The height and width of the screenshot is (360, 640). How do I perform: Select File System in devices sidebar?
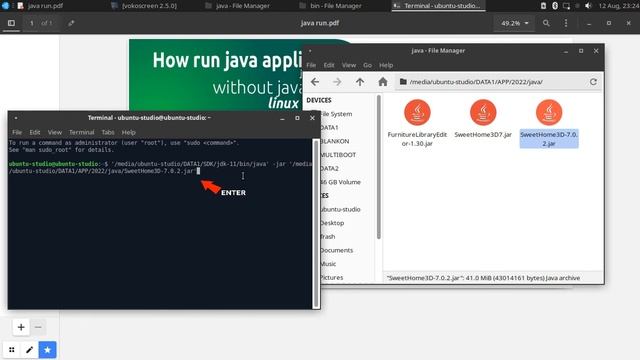coord(336,114)
